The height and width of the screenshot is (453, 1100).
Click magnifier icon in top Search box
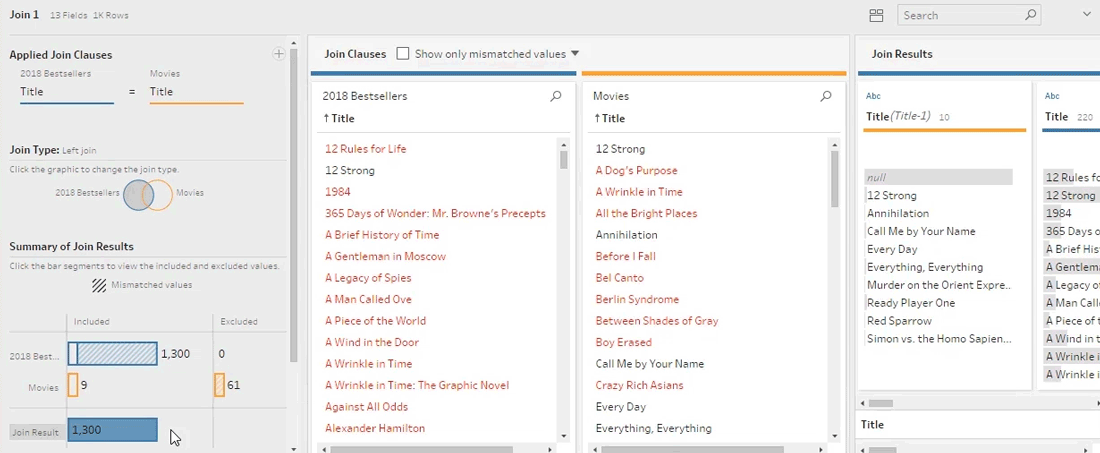click(1031, 15)
